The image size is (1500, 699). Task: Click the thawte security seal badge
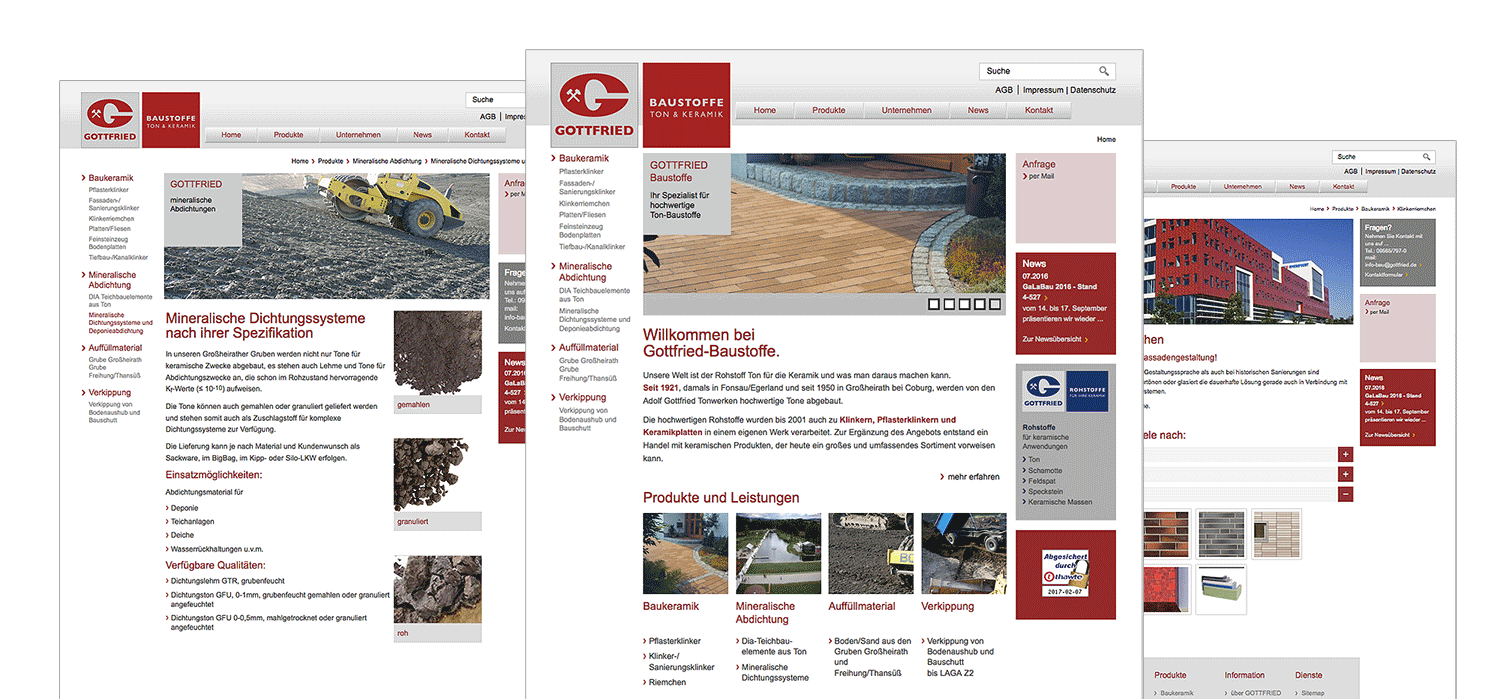coord(1064,574)
